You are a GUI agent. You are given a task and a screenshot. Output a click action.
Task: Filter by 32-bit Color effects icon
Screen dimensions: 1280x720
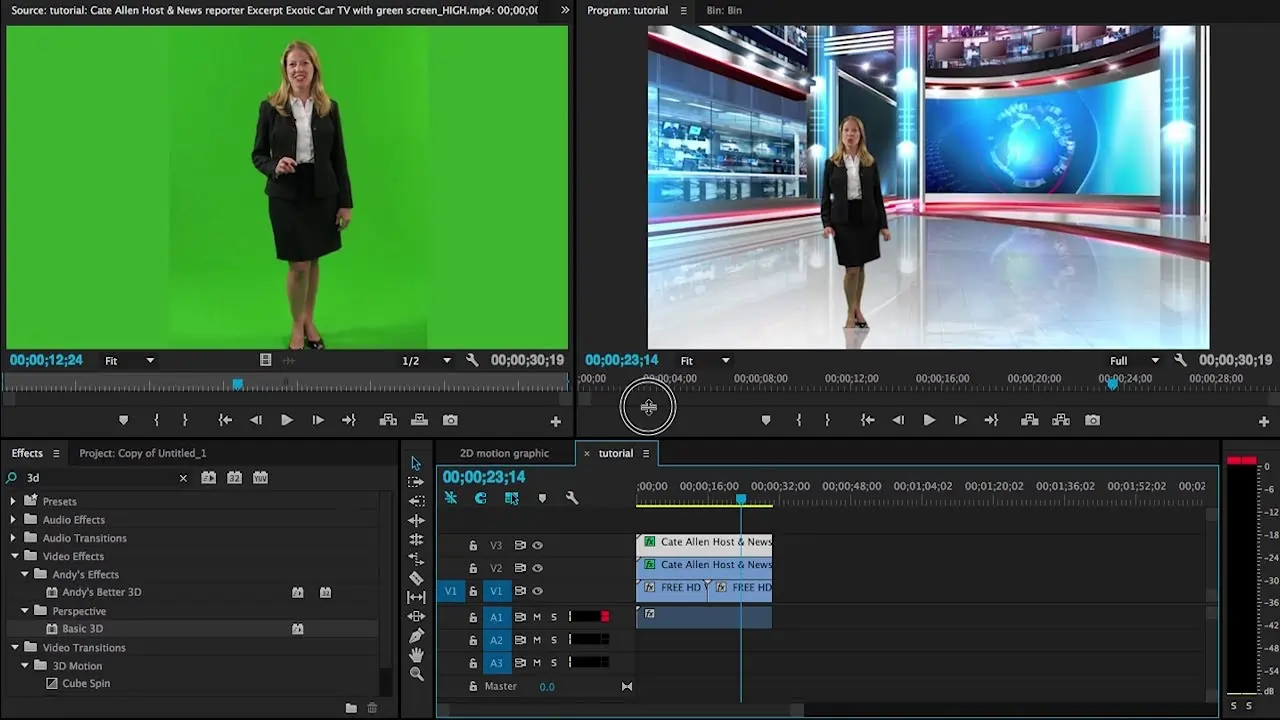coord(234,478)
